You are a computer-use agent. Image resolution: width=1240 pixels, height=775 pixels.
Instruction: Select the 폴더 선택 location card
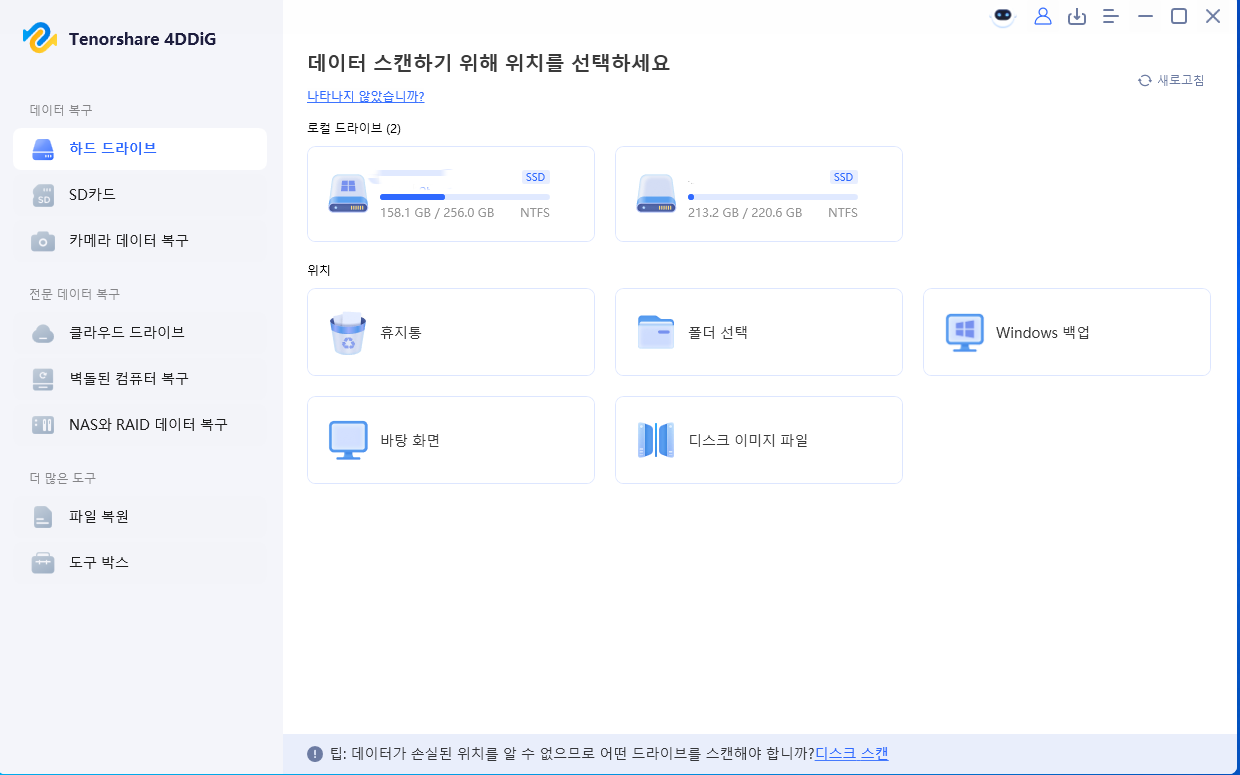click(x=759, y=332)
